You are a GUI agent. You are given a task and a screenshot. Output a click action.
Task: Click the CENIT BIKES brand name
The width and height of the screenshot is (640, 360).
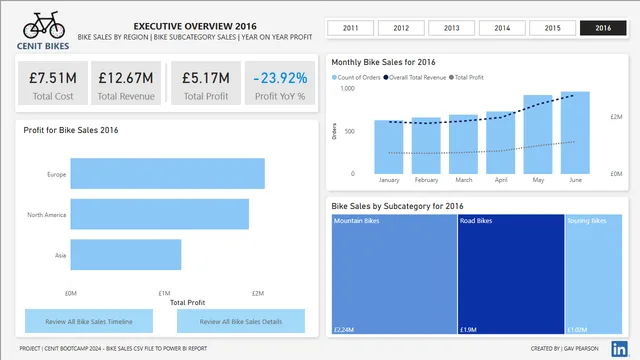pos(43,46)
